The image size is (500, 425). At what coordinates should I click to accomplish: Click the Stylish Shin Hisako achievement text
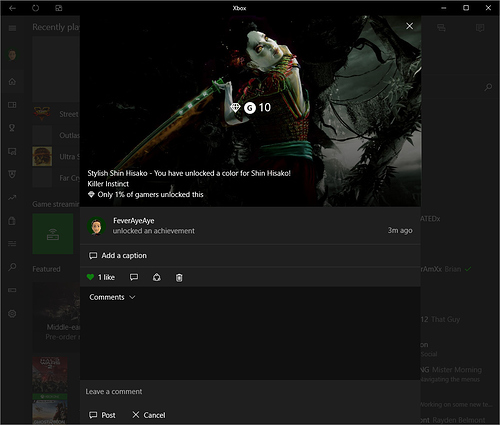pos(189,173)
